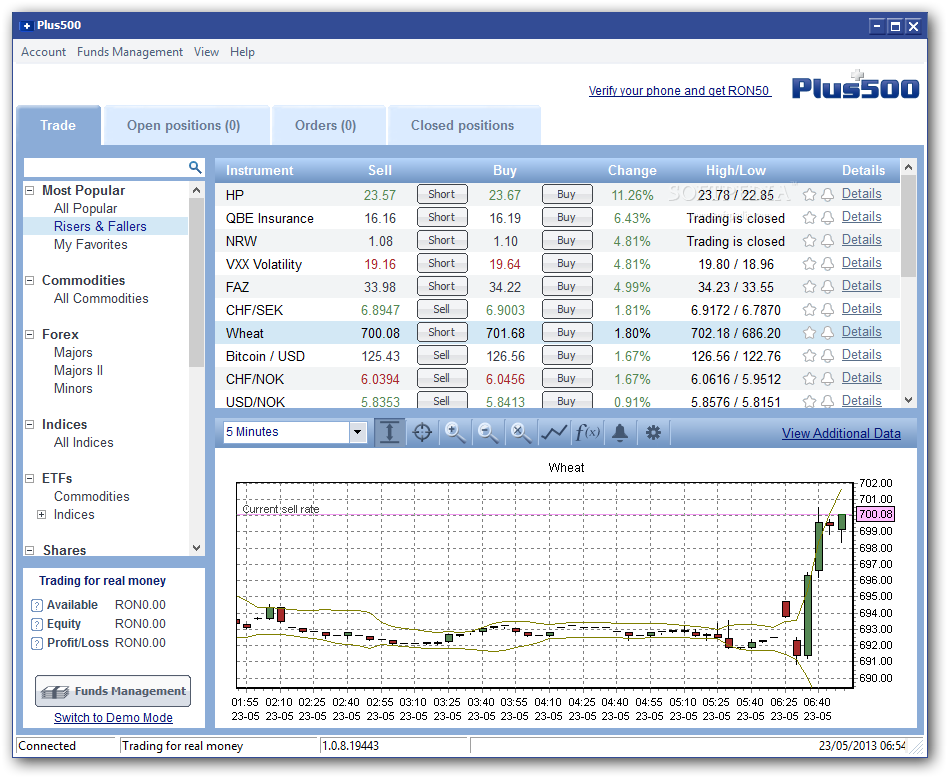
Task: Click star icon in Wheat row
Action: click(809, 332)
